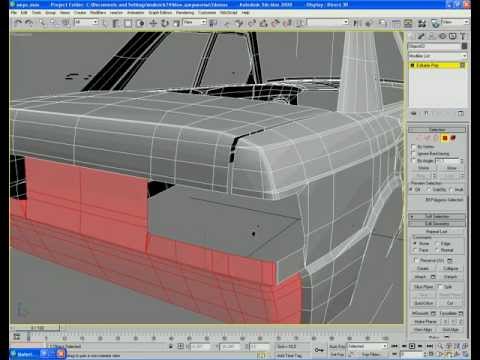Click the Pin Stack icon
Viewport: 480px width, 360px height.
[x=414, y=114]
